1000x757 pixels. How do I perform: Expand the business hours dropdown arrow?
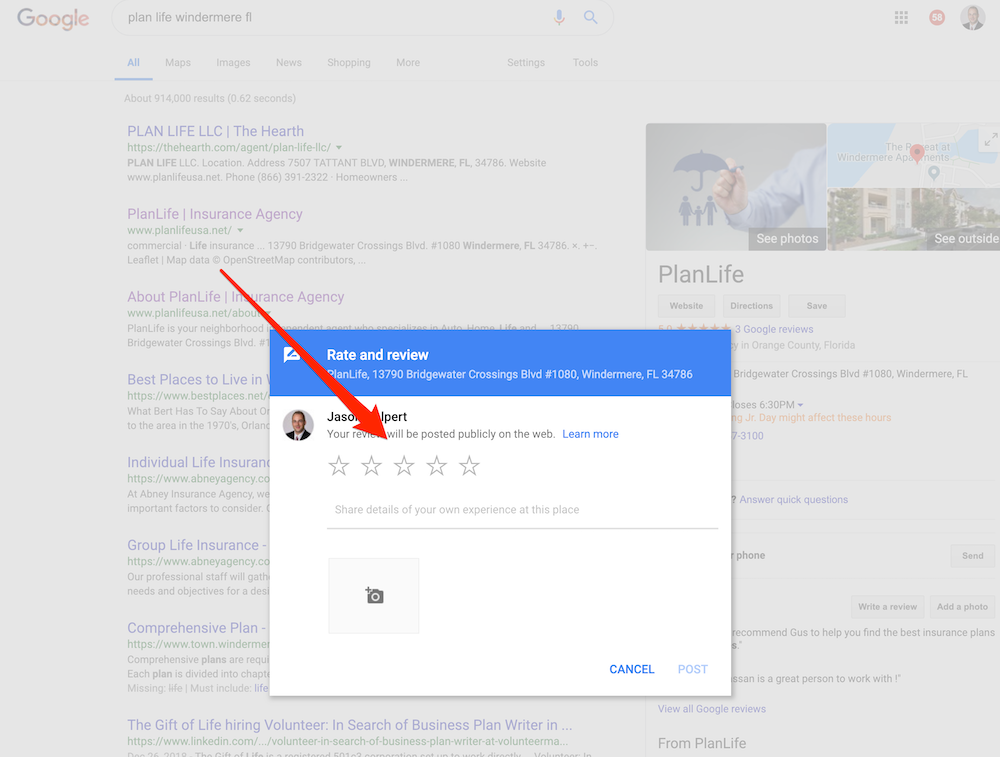(x=800, y=405)
